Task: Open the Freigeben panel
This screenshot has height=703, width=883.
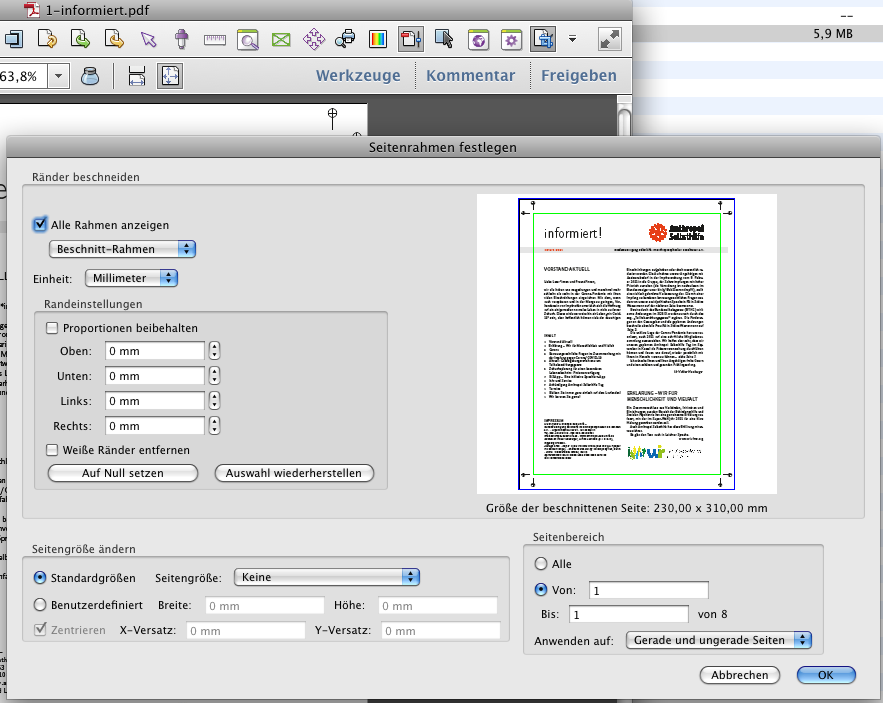Action: 579,75
